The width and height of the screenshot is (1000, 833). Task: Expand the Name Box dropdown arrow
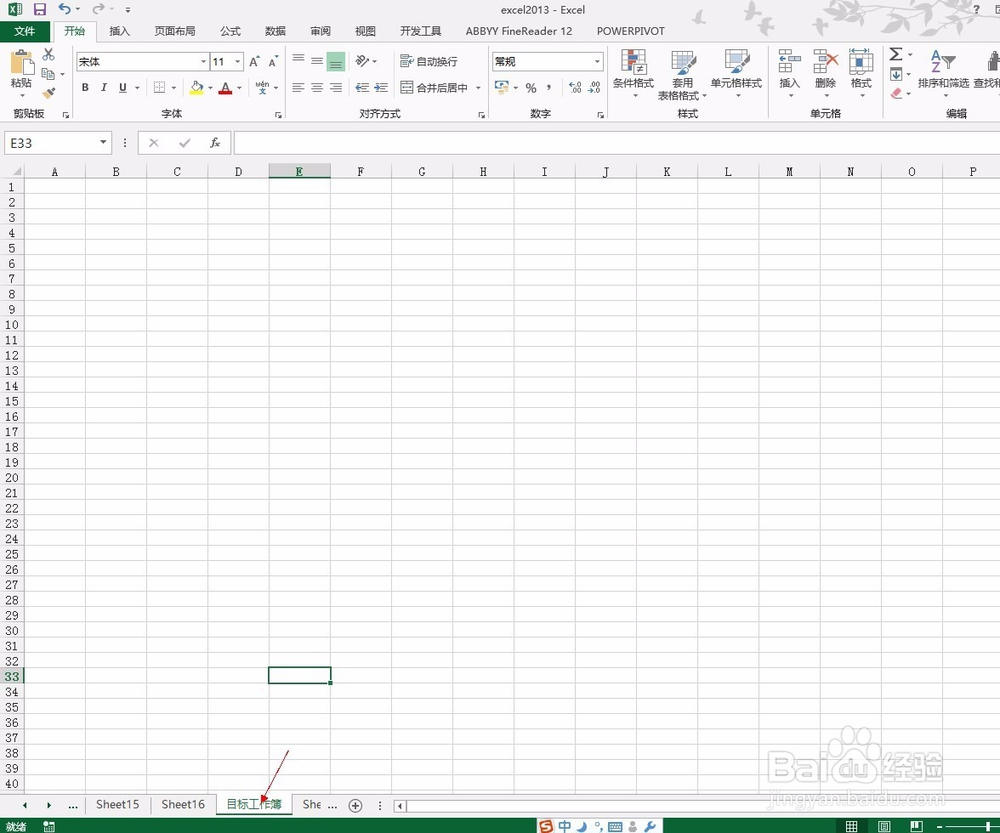pos(103,142)
